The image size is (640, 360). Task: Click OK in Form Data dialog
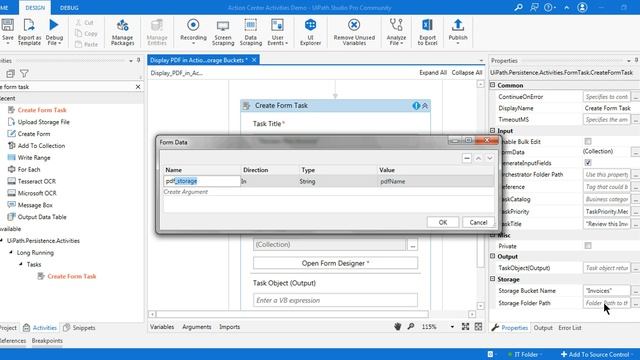pyautogui.click(x=443, y=222)
